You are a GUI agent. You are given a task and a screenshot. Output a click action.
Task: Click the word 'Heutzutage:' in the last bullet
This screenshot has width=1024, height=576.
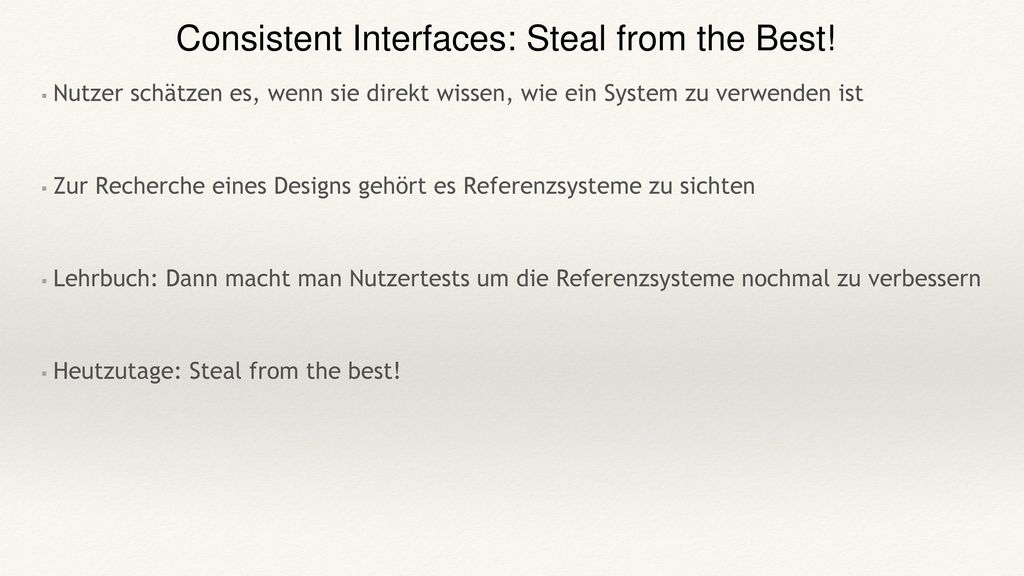[x=117, y=371]
